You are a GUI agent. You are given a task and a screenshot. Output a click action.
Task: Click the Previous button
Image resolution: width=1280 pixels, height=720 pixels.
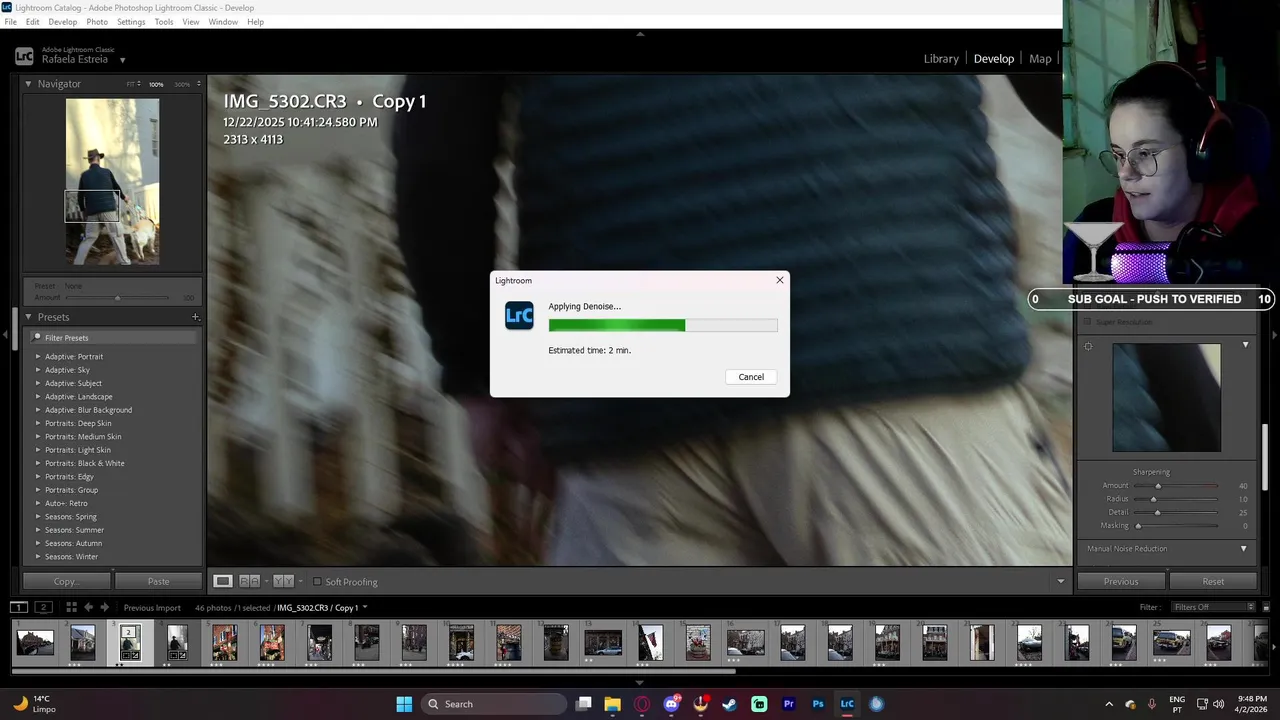[x=1121, y=581]
